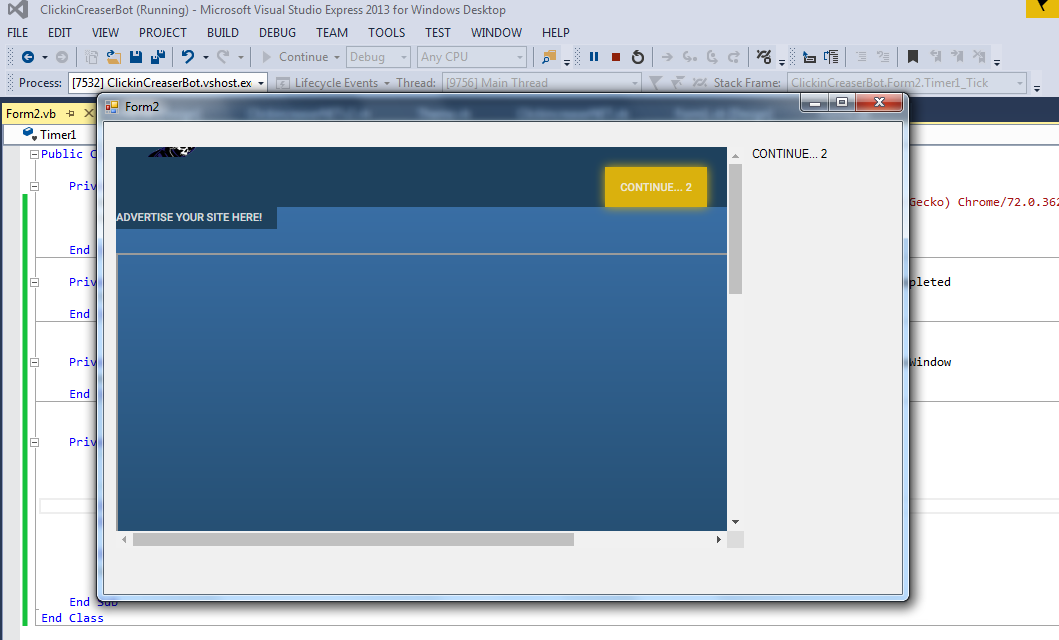1059x640 pixels.
Task: Click the scroll left arrow in Form2 browser
Action: pos(124,539)
